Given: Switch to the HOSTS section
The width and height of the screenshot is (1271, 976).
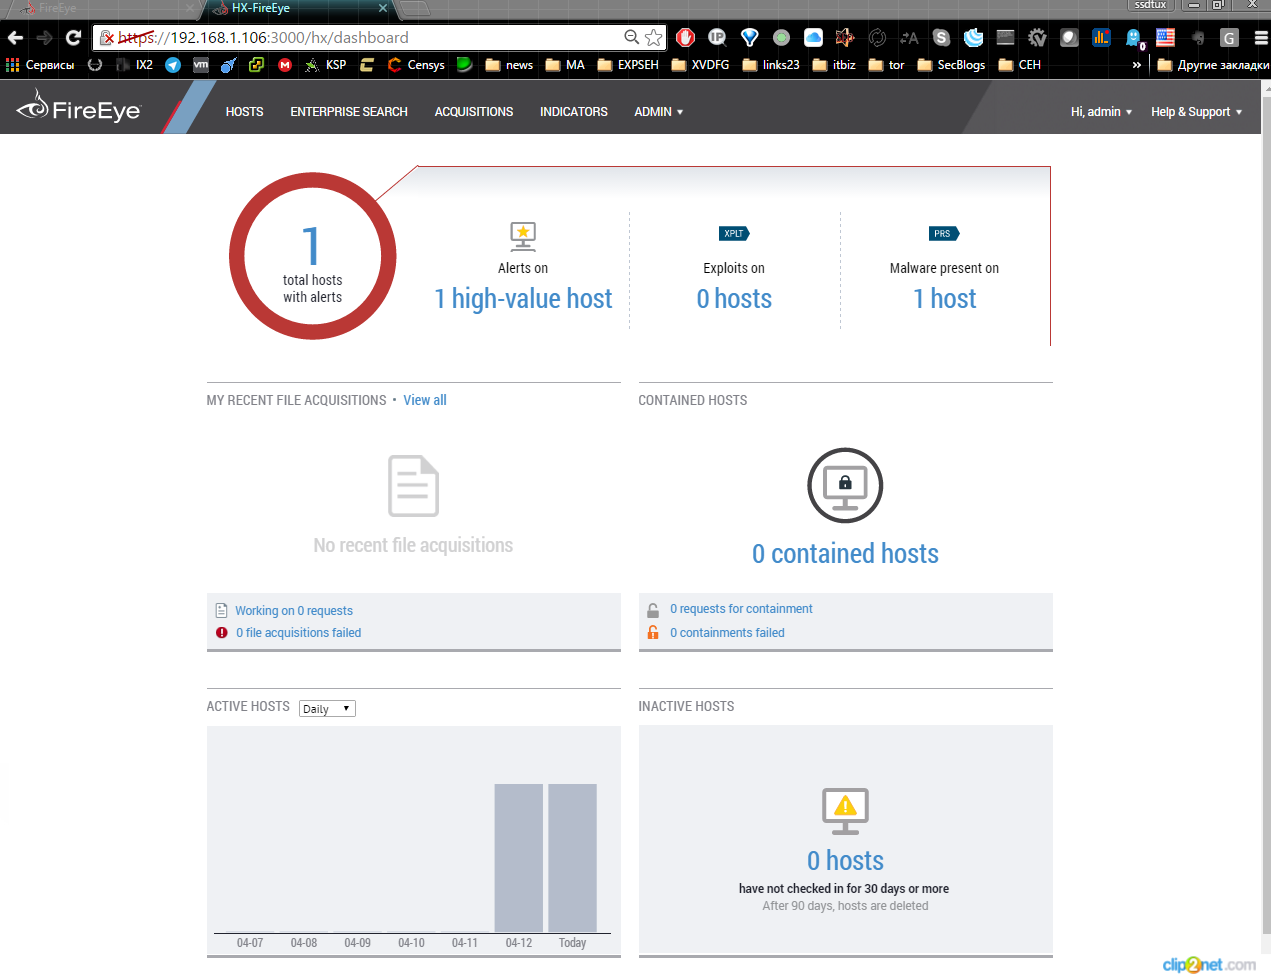Looking at the screenshot, I should click(244, 112).
